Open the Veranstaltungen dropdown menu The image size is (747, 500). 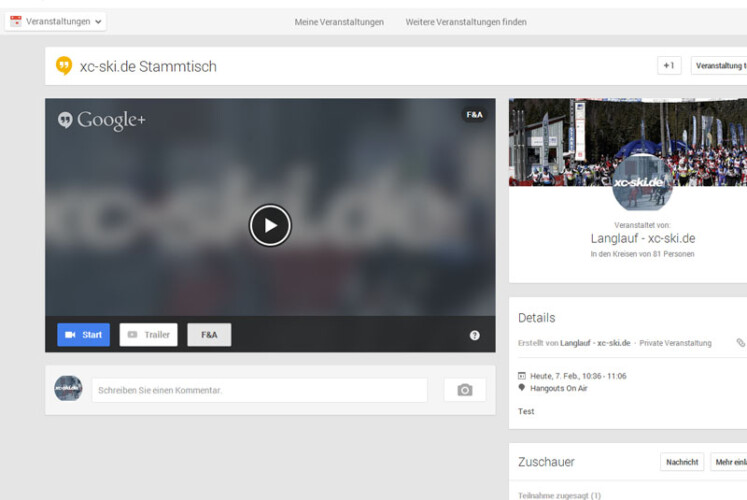pos(56,21)
